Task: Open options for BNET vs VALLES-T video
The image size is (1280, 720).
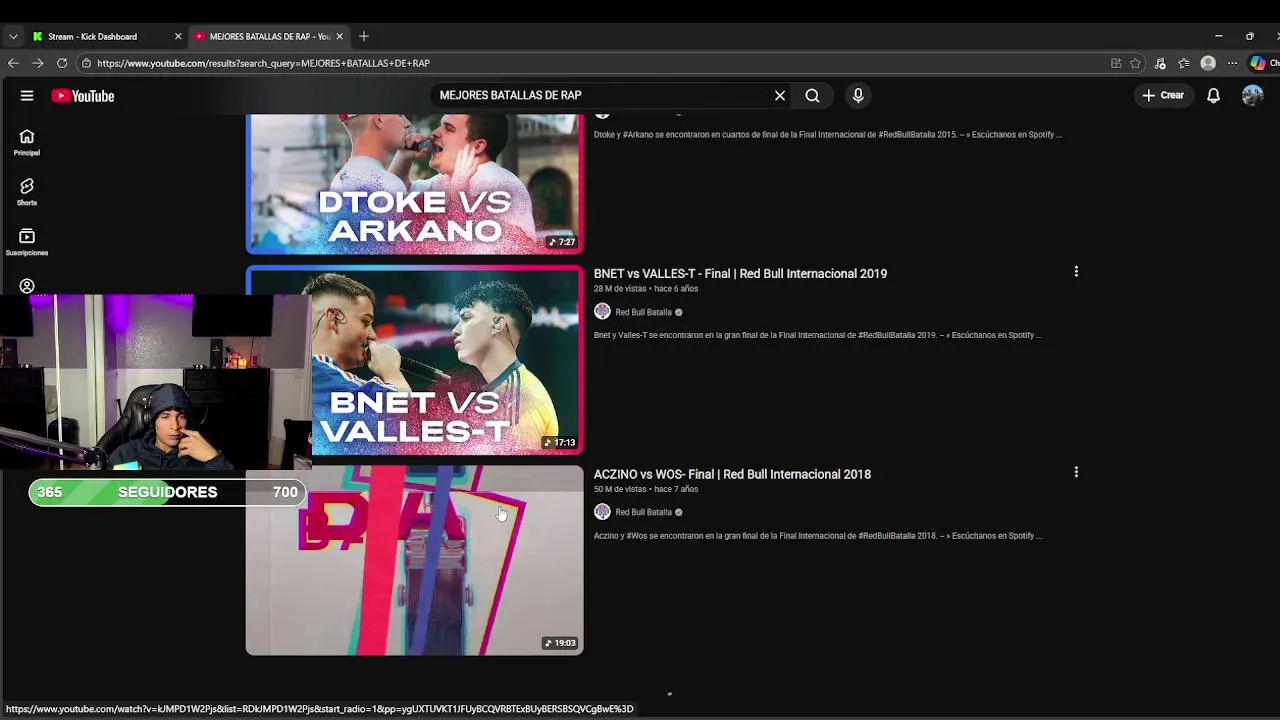Action: [x=1076, y=272]
